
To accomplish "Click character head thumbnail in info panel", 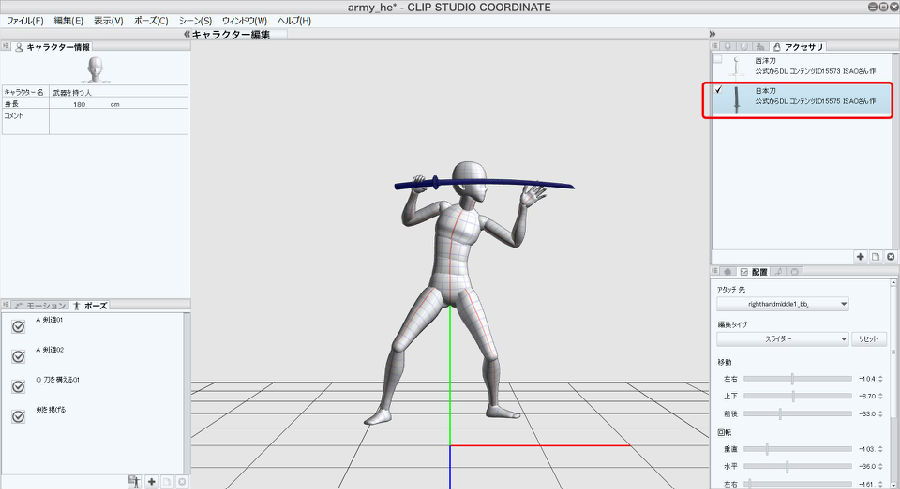I will point(95,68).
